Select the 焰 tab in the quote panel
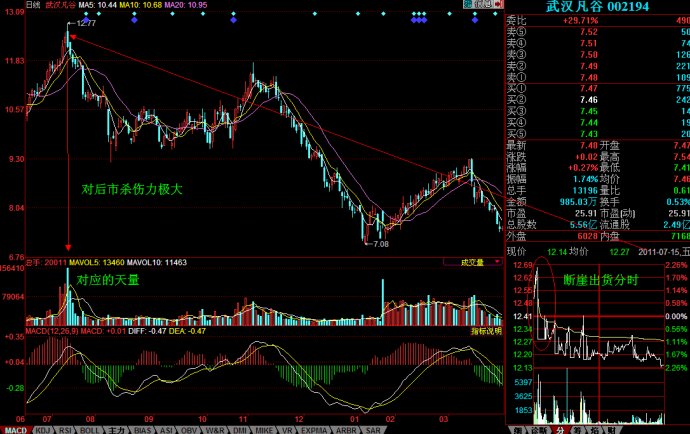This screenshot has height=434, width=690. (595, 430)
